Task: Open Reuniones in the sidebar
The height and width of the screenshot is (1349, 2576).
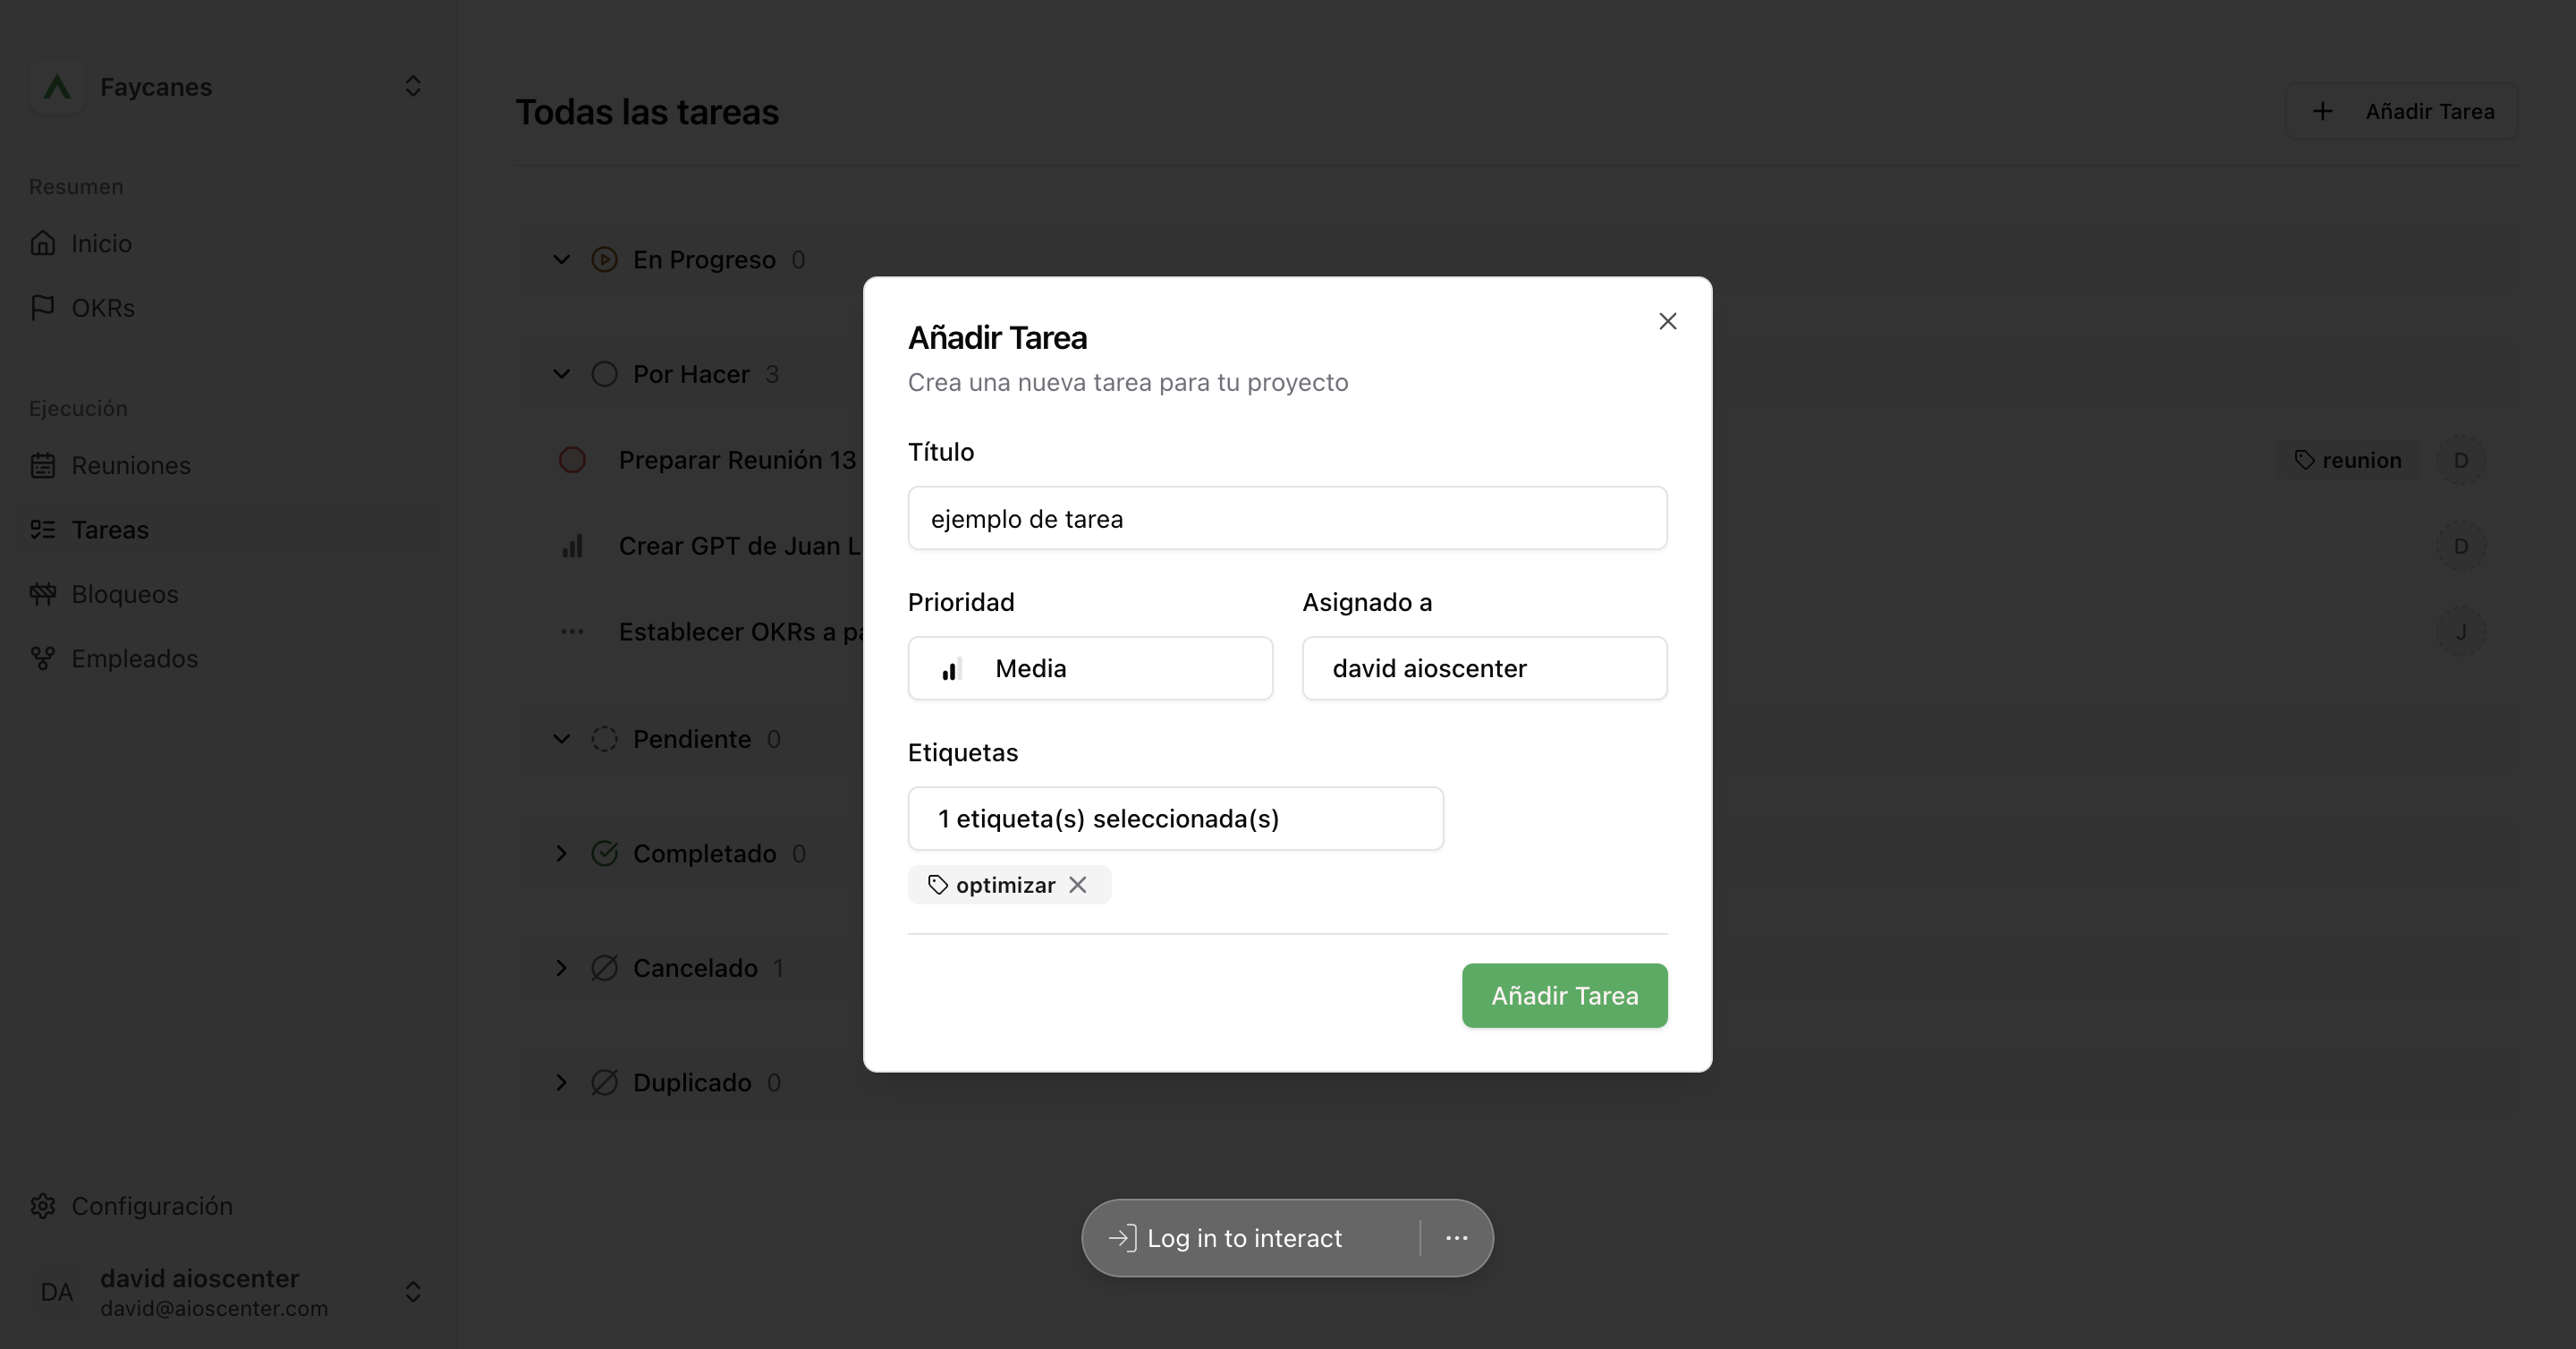Action: point(227,465)
